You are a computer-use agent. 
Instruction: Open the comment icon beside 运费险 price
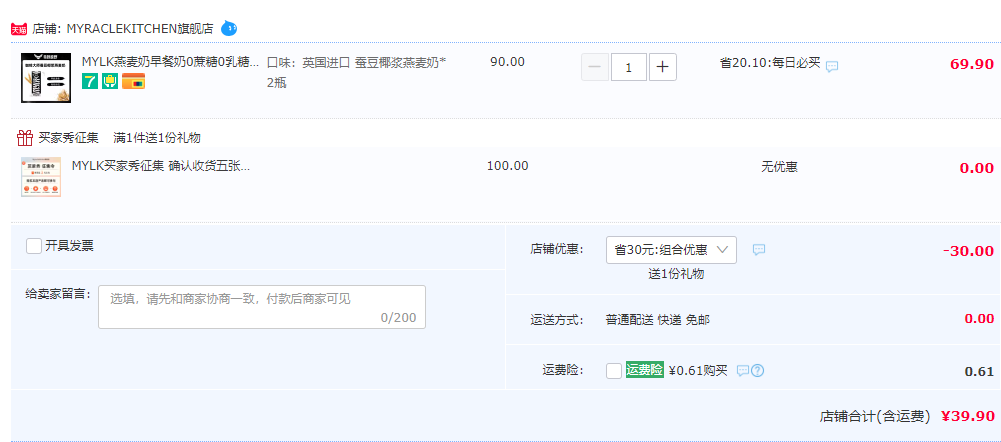742,370
